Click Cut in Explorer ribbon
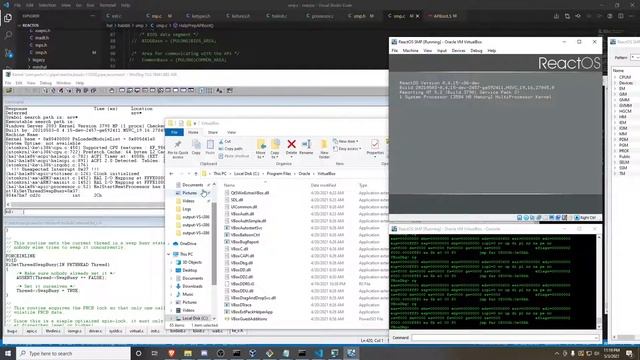 (224, 141)
